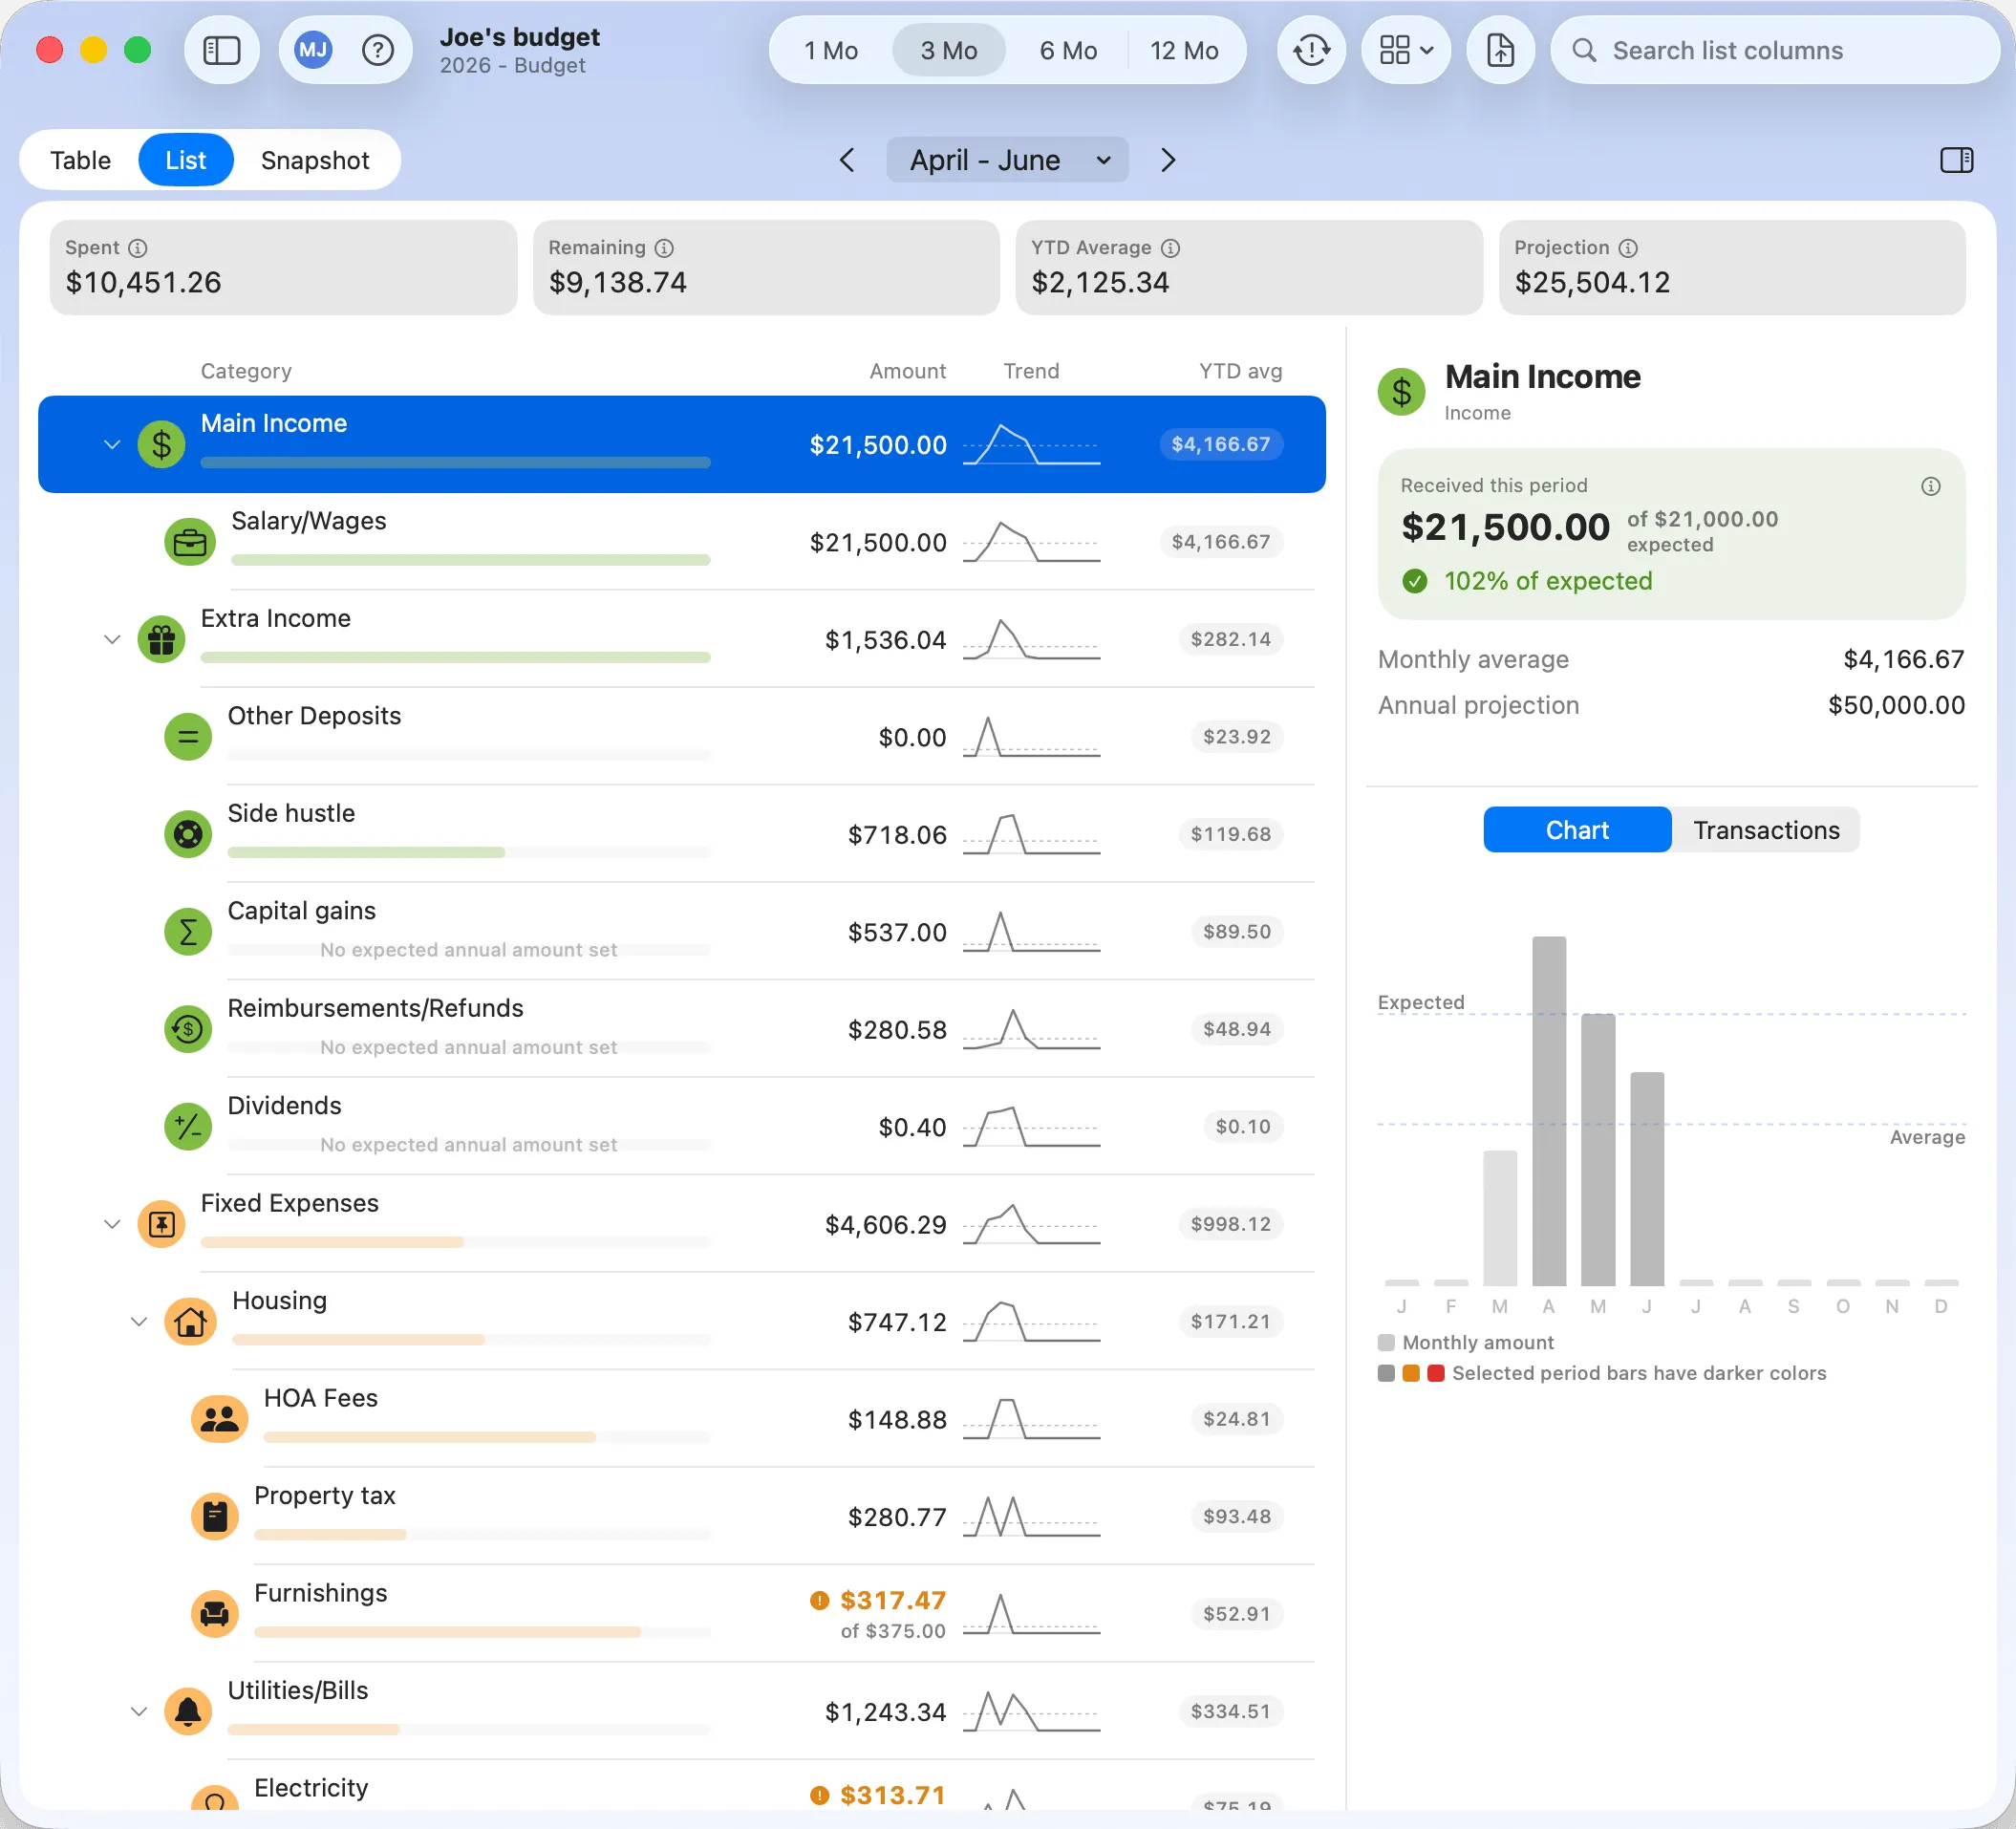Click the Dividends plus-minus icon
Screen dimensions: 2016x1829
pos(188,1127)
